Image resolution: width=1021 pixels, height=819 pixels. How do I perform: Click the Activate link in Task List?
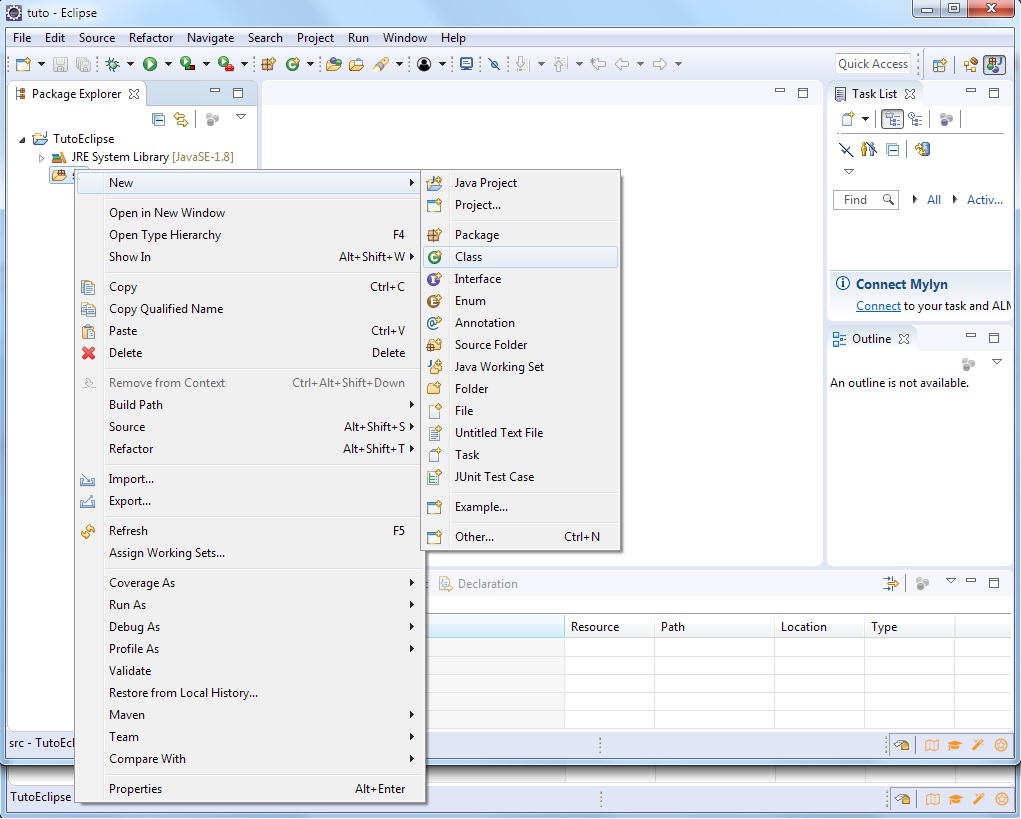(x=984, y=200)
